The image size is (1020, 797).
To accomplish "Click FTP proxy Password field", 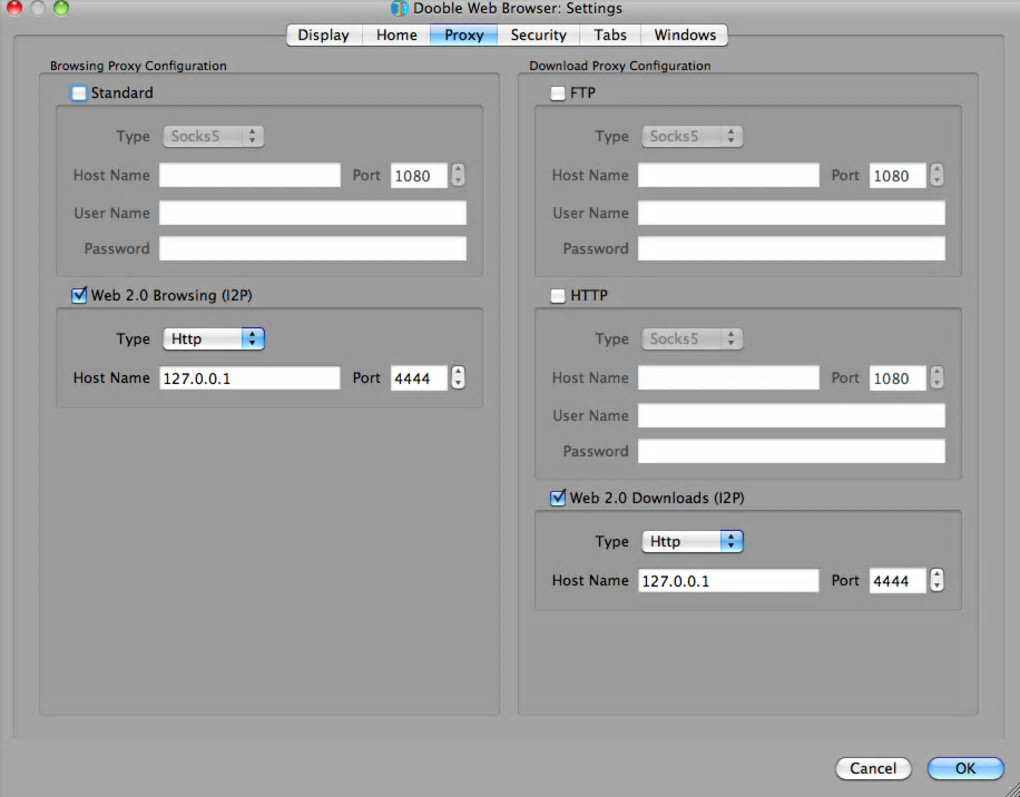I will [x=792, y=249].
